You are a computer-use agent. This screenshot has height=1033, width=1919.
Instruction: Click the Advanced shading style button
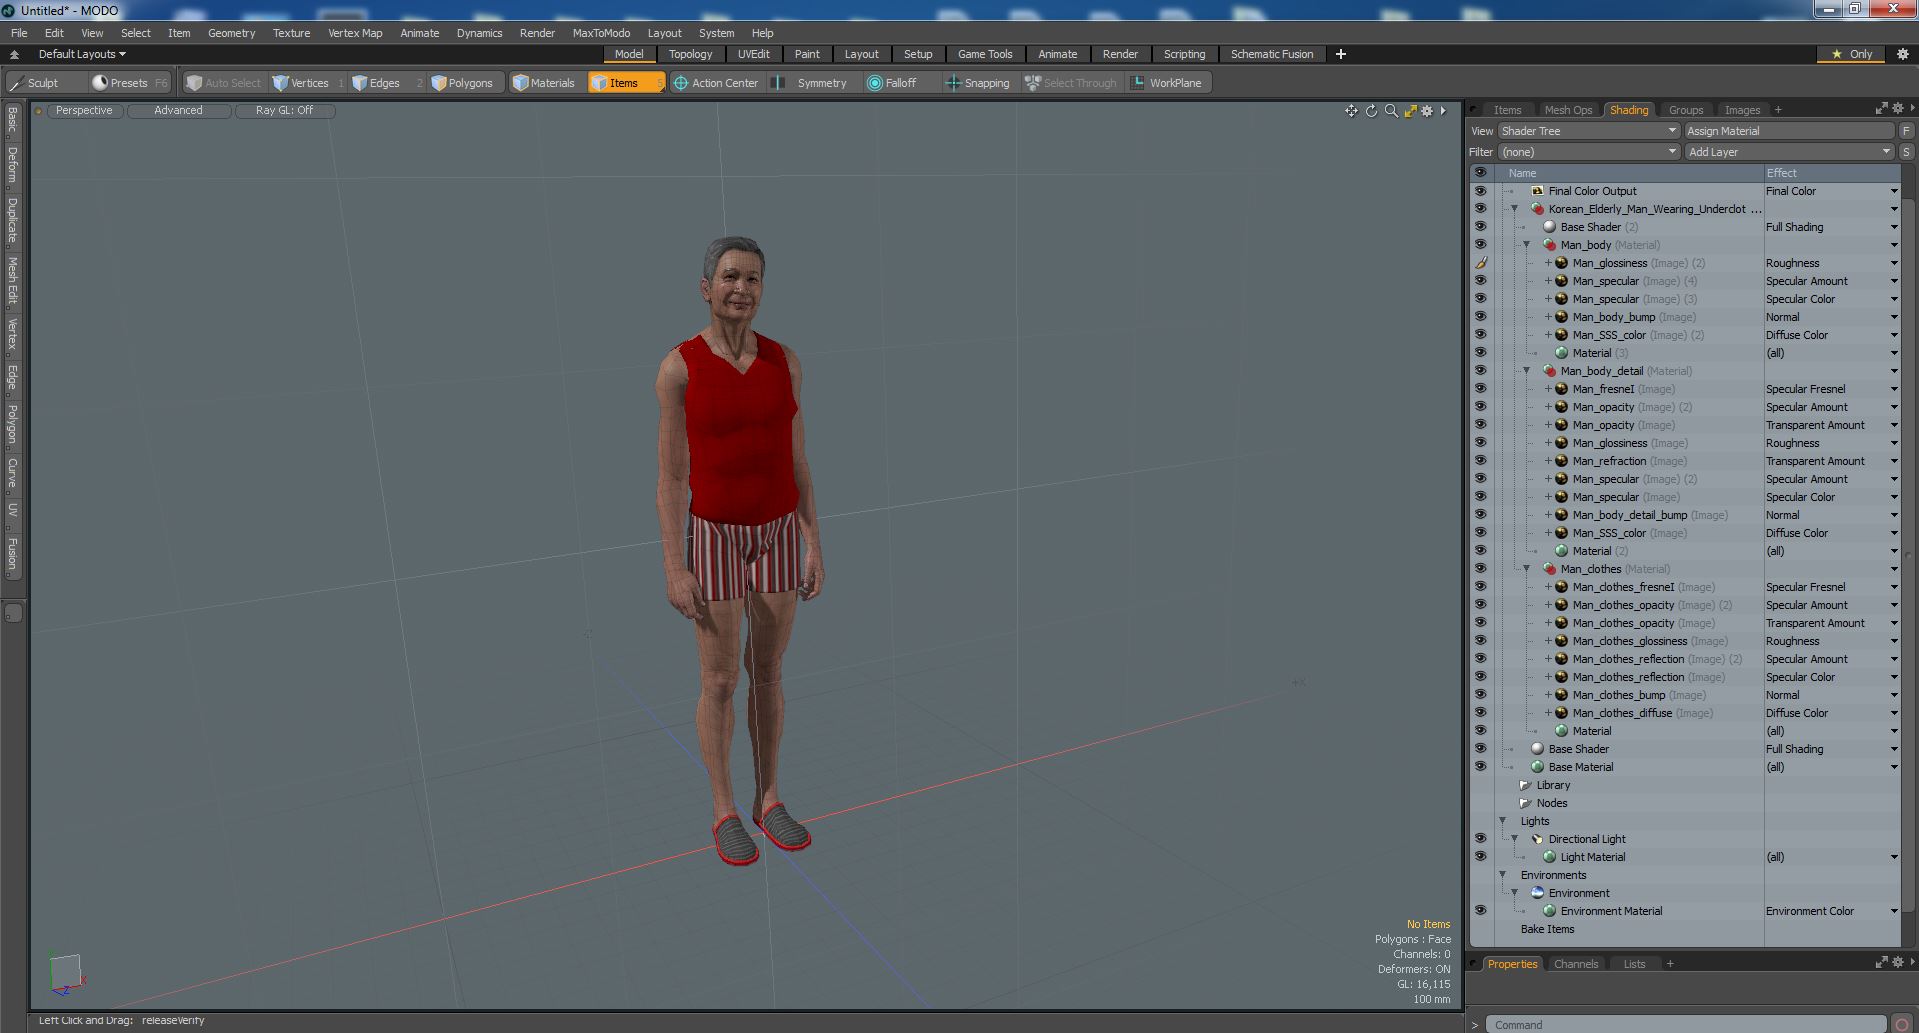(178, 111)
